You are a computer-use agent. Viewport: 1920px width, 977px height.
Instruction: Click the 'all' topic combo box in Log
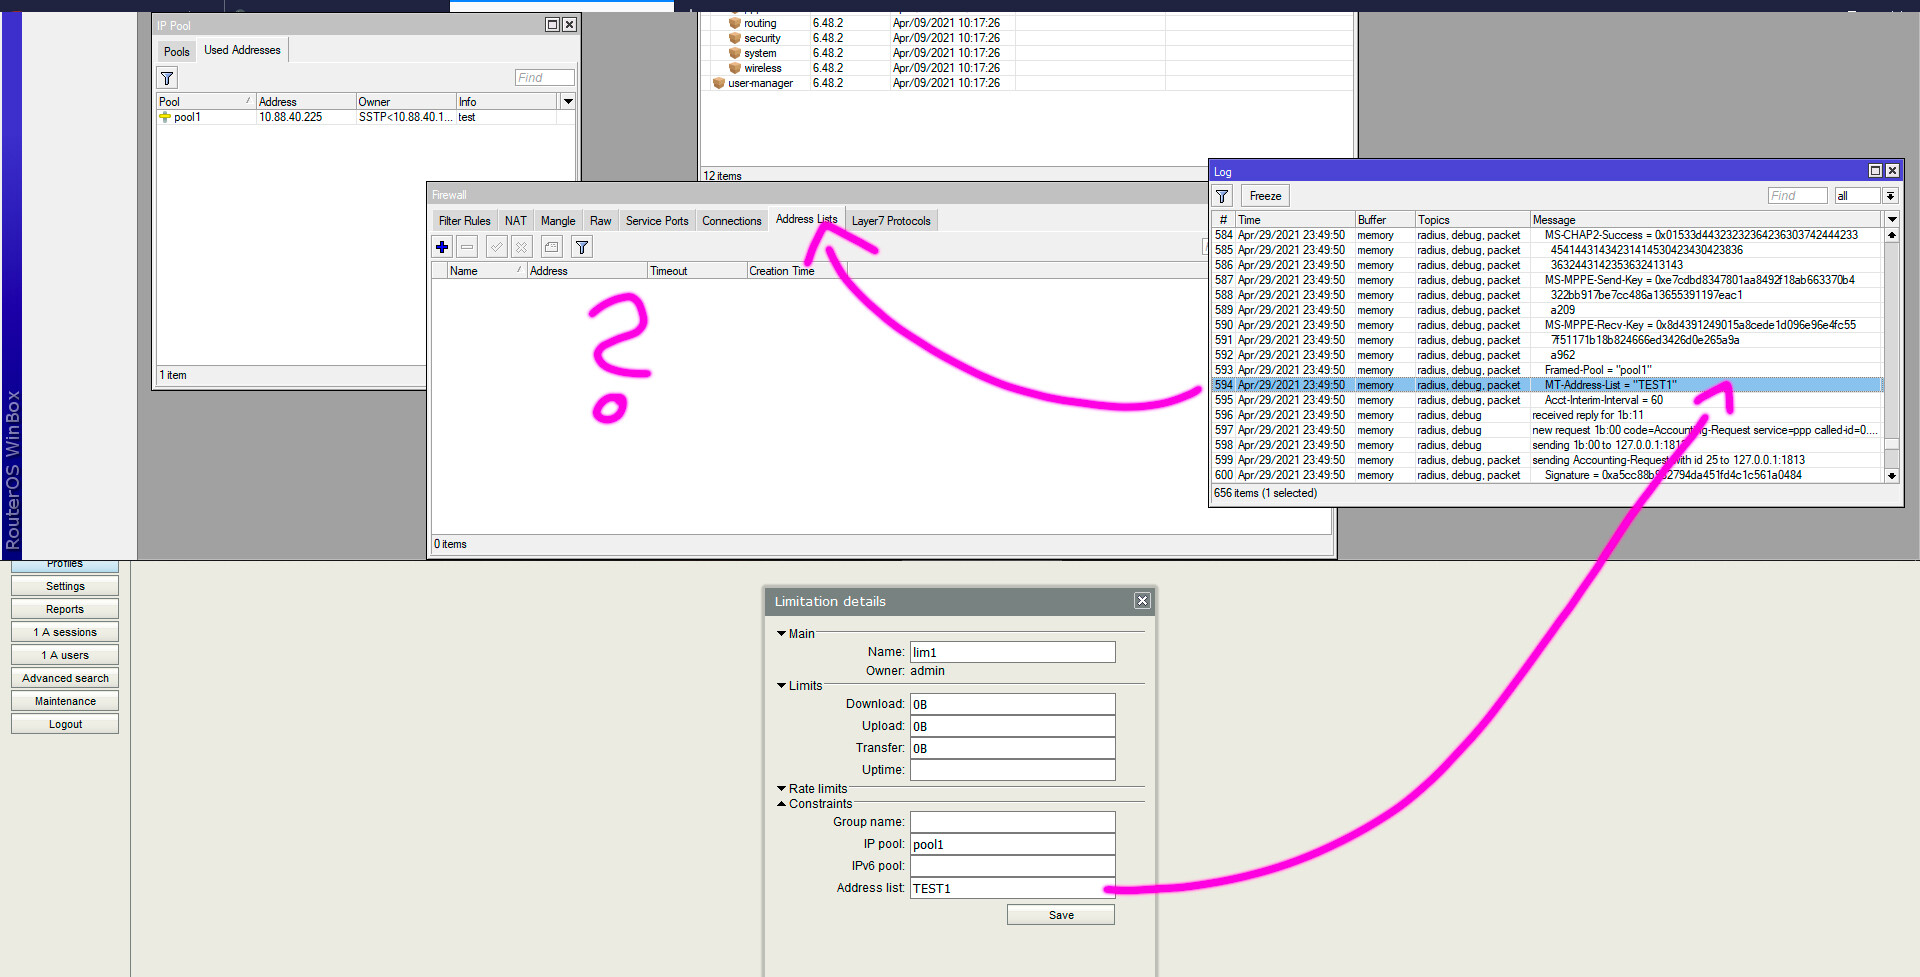[1857, 196]
